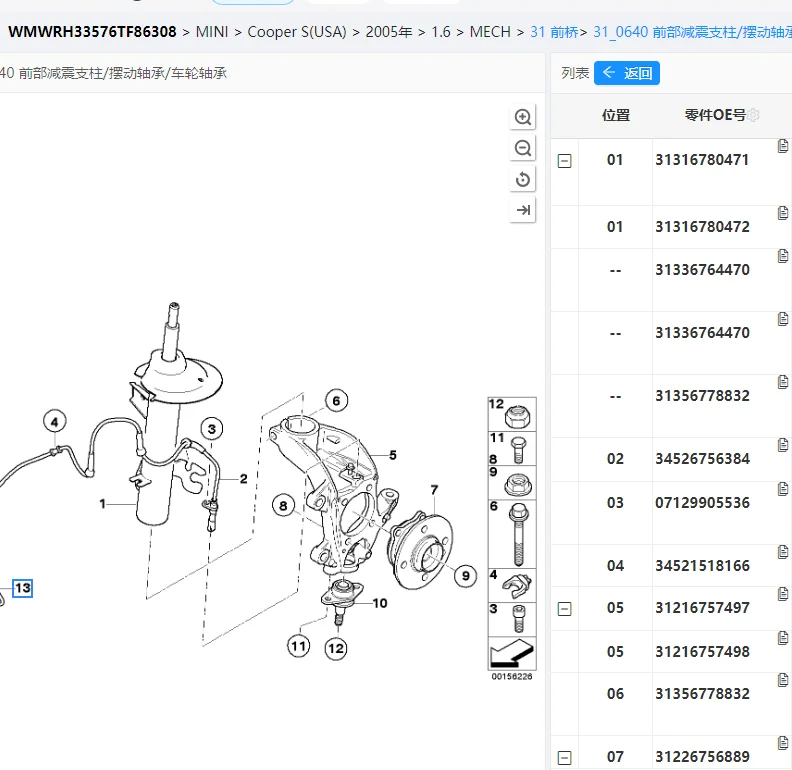The width and height of the screenshot is (792, 770).
Task: Select part number 31216757497
Action: click(x=702, y=608)
